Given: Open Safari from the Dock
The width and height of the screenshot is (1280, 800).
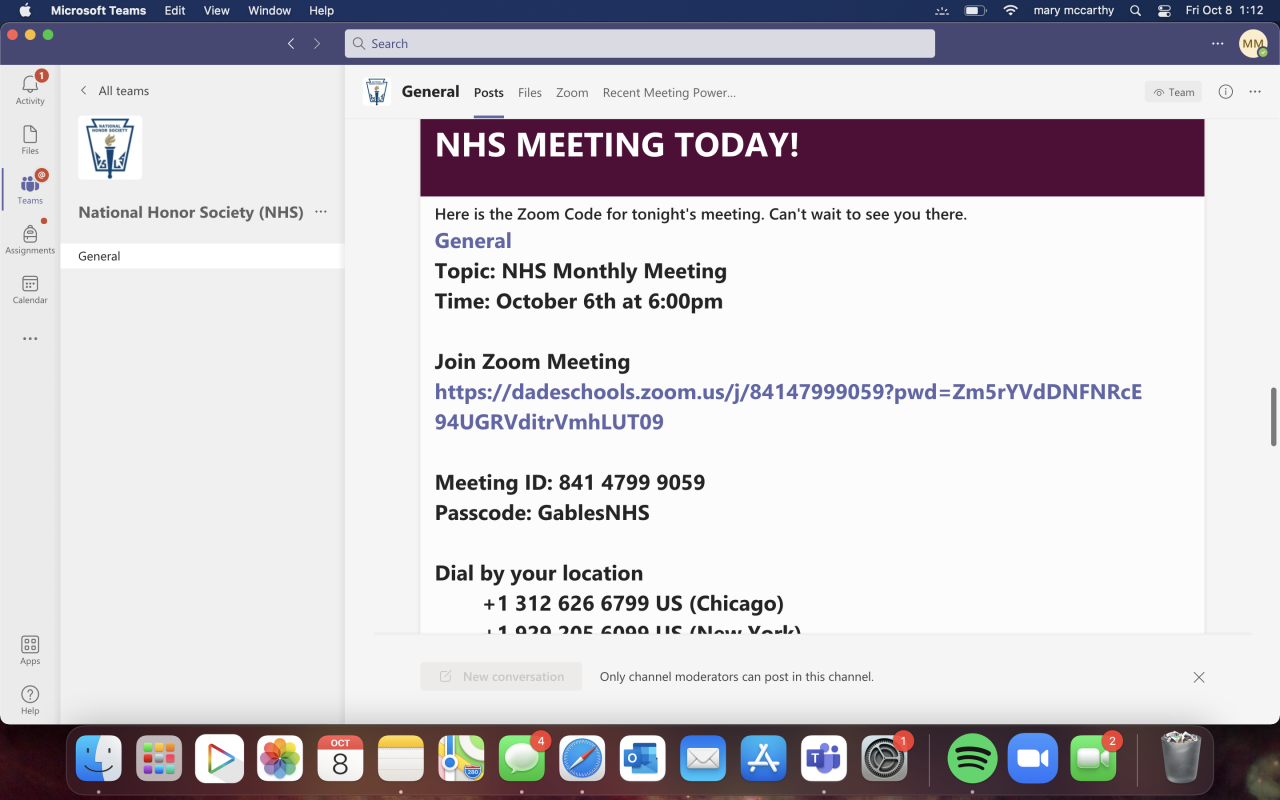Looking at the screenshot, I should click(582, 759).
